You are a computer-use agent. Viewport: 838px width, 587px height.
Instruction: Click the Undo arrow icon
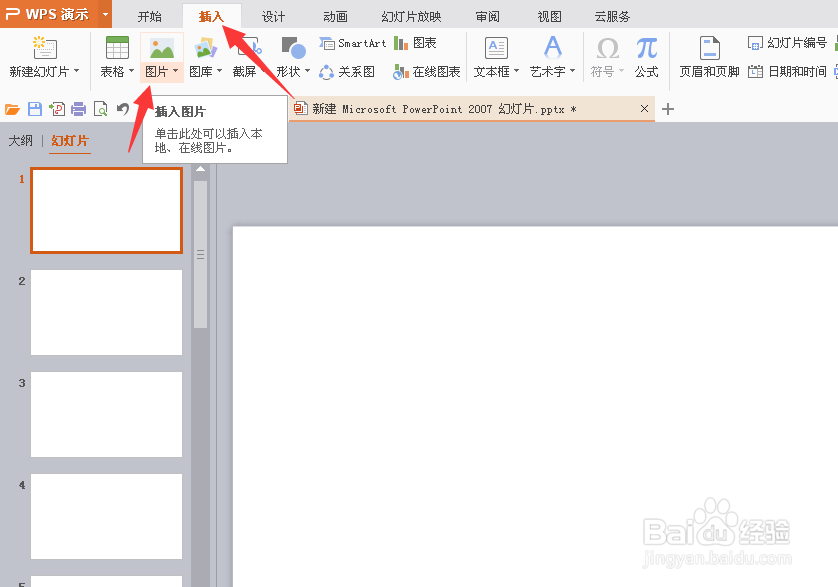(123, 109)
